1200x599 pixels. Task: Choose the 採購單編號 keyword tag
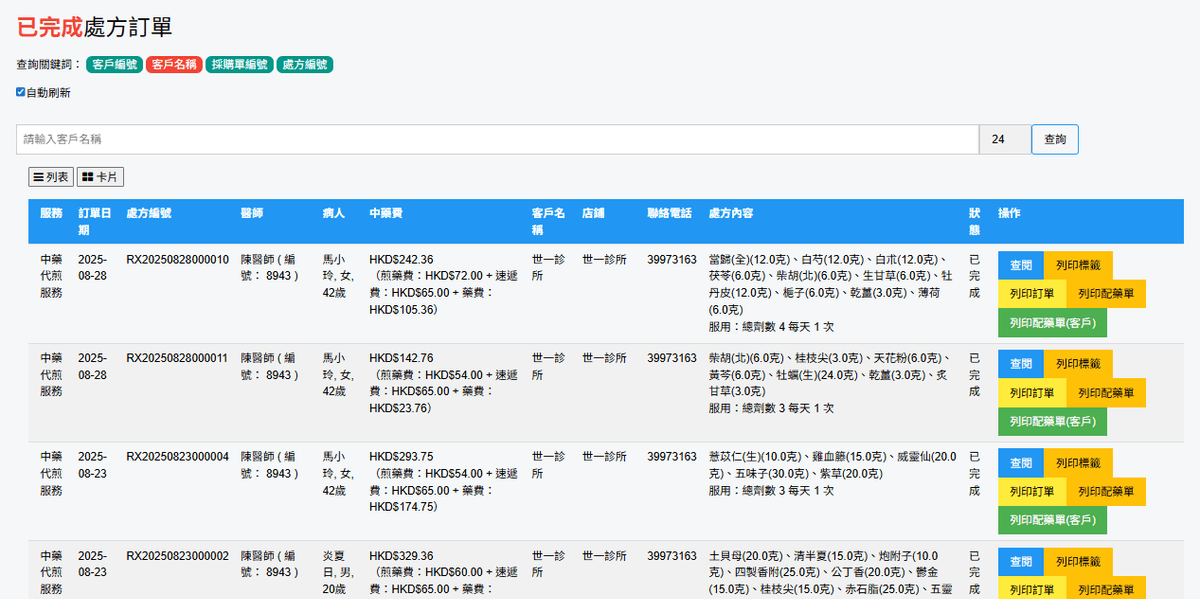click(x=239, y=65)
